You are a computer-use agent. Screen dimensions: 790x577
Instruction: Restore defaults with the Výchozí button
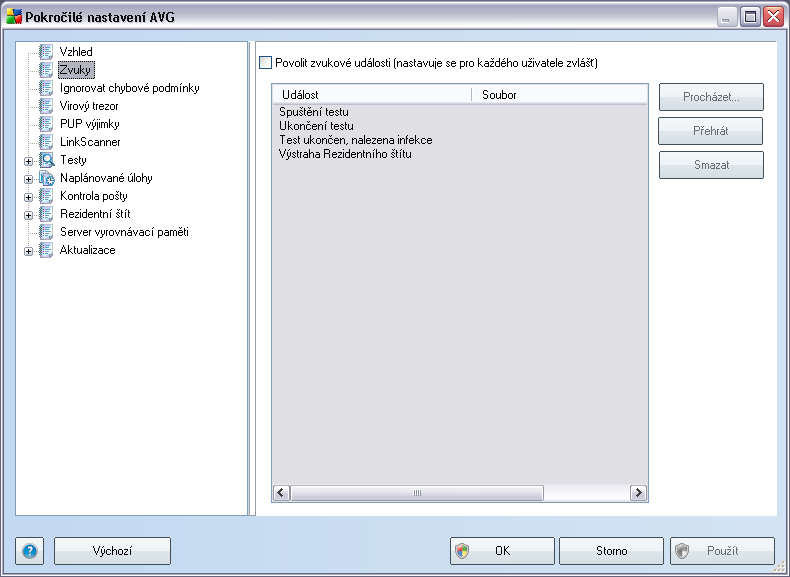pos(112,551)
